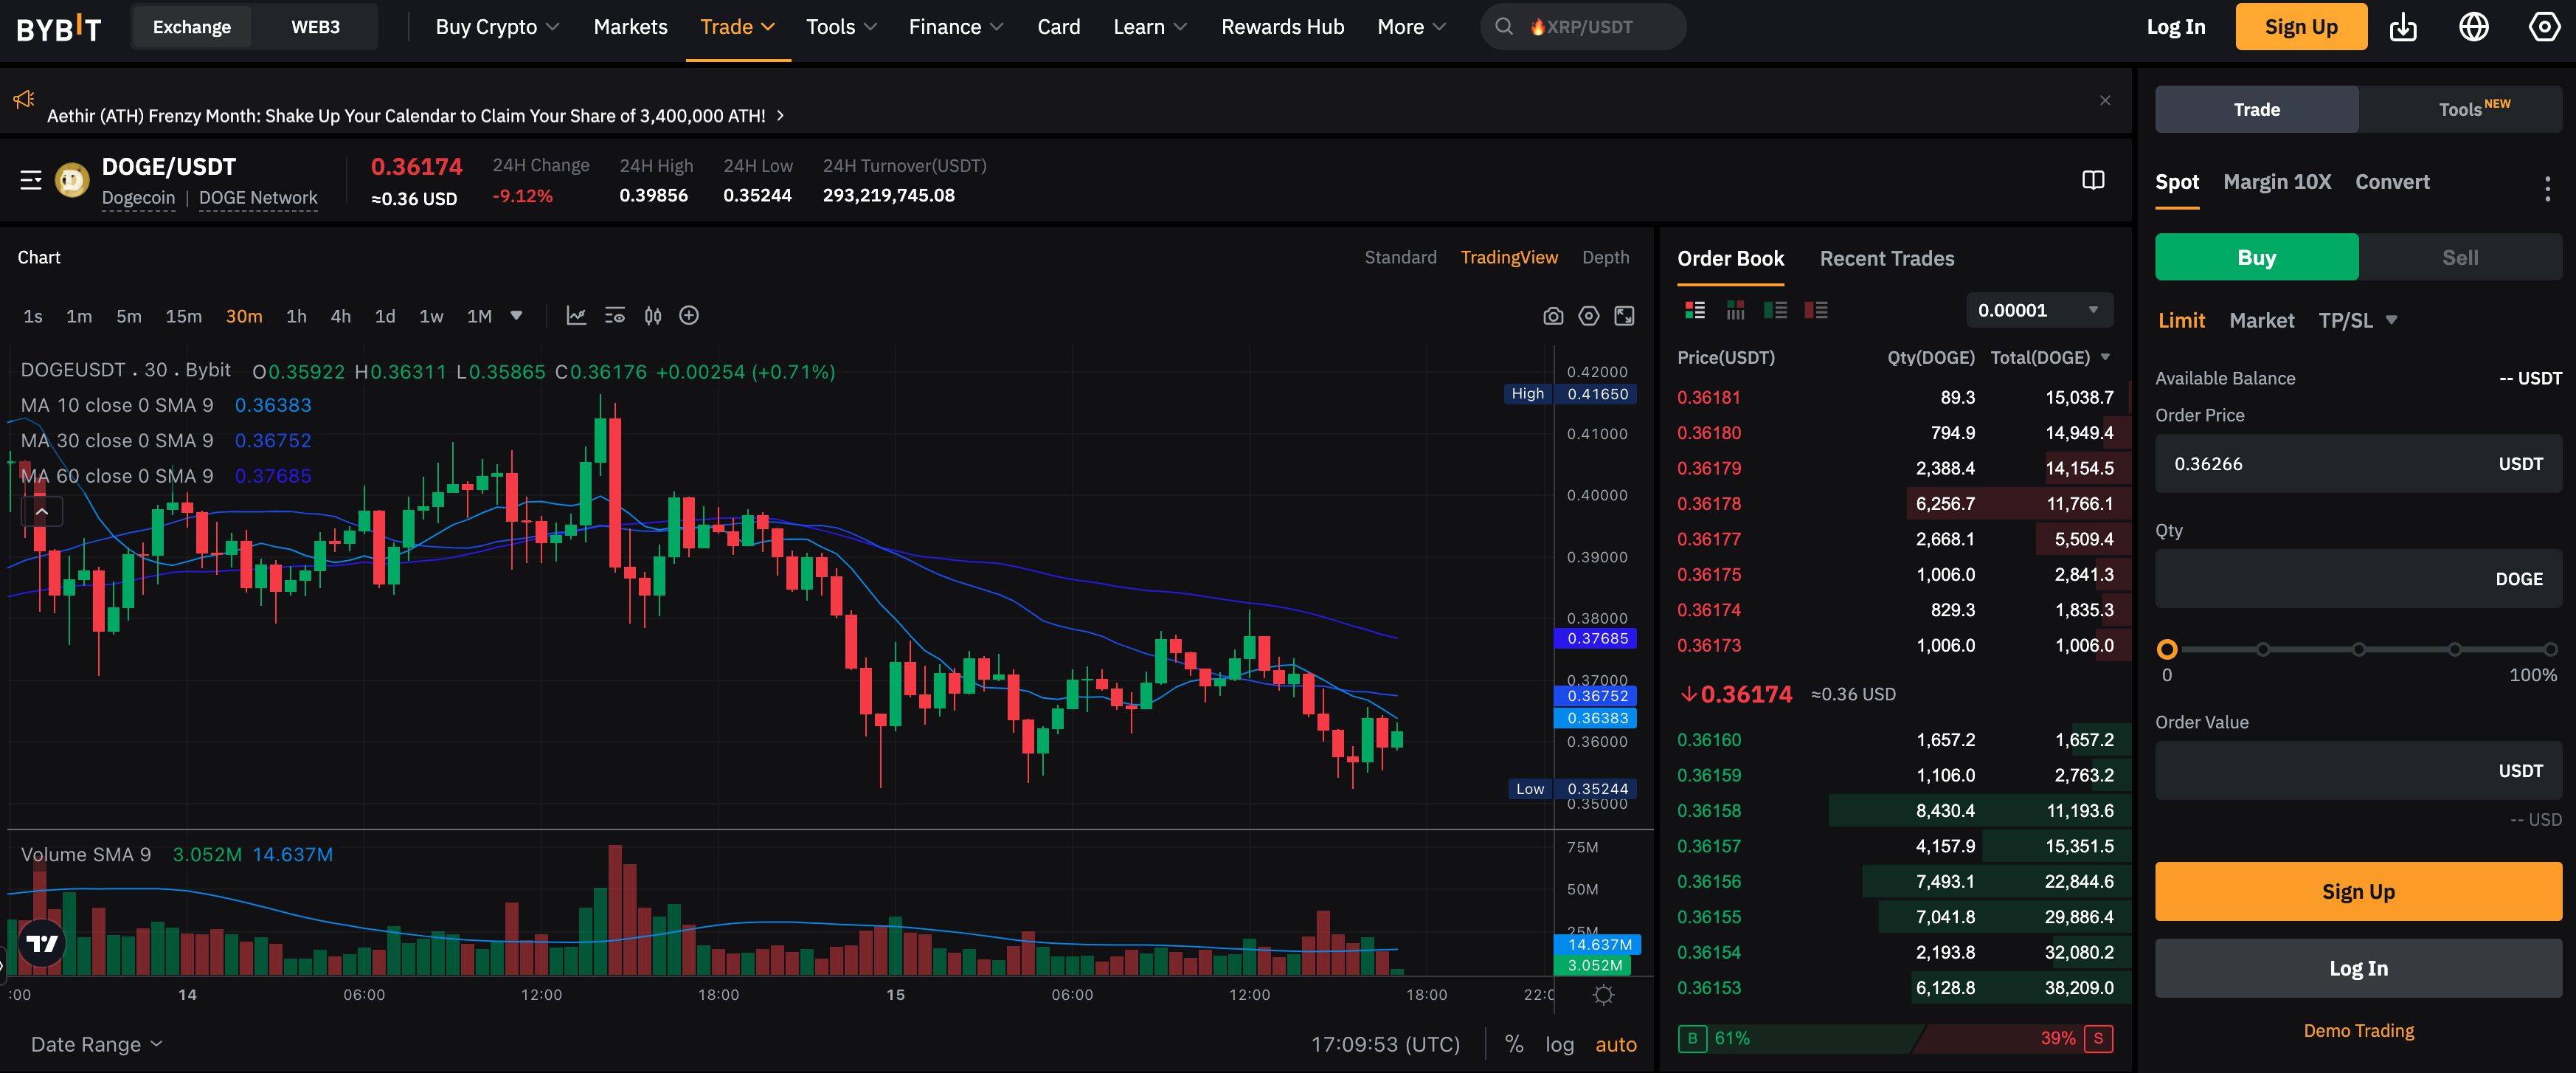
Task: Toggle log scale on chart
Action: (x=1558, y=1044)
